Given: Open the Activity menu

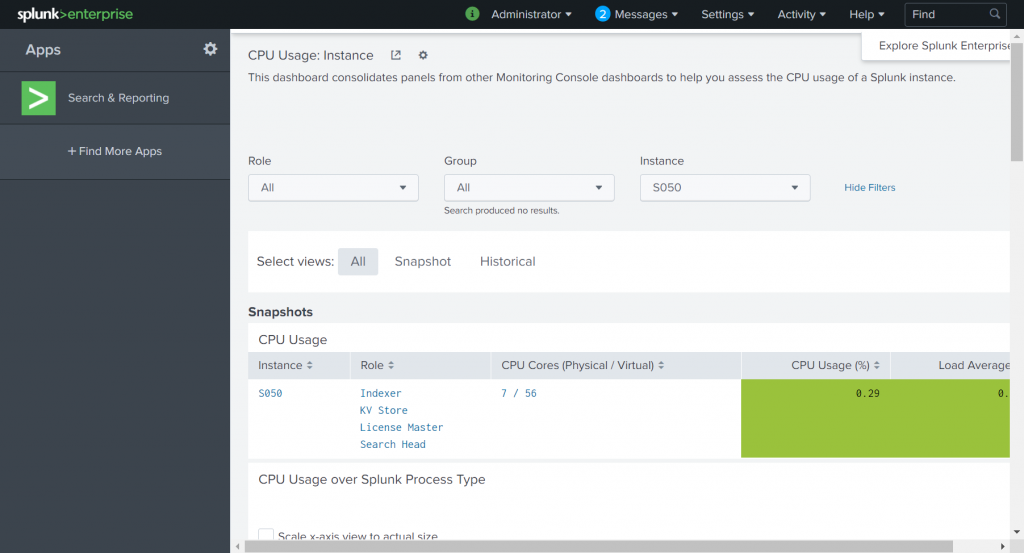Looking at the screenshot, I should point(801,14).
